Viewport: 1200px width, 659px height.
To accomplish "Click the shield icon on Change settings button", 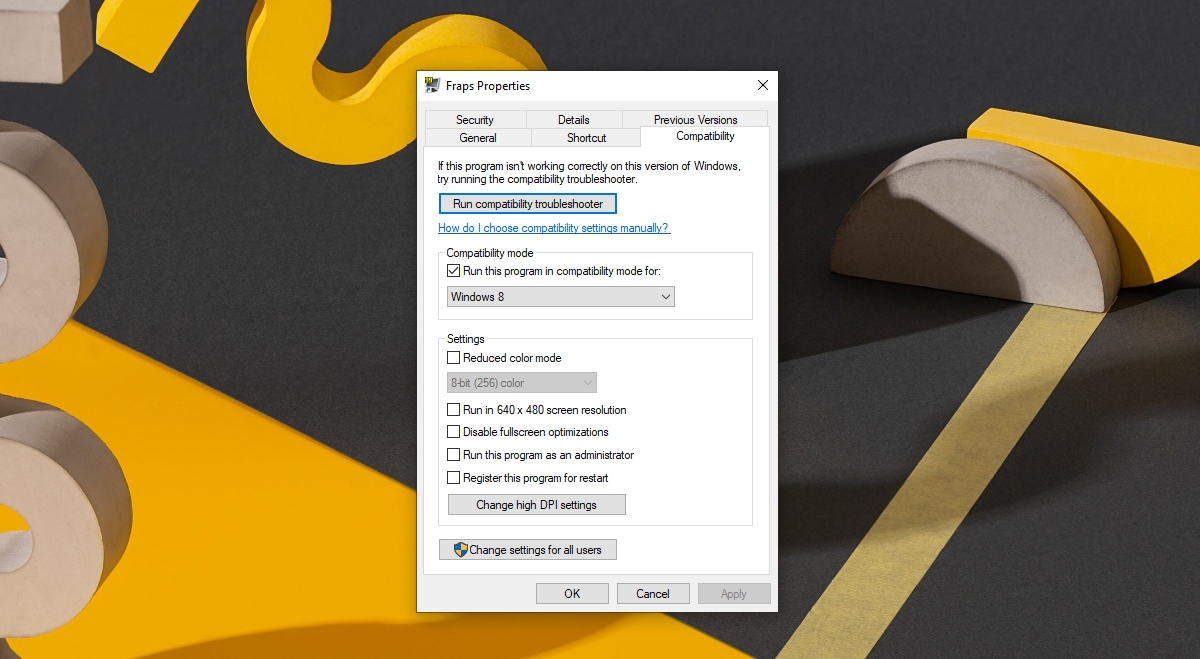I will (x=461, y=550).
